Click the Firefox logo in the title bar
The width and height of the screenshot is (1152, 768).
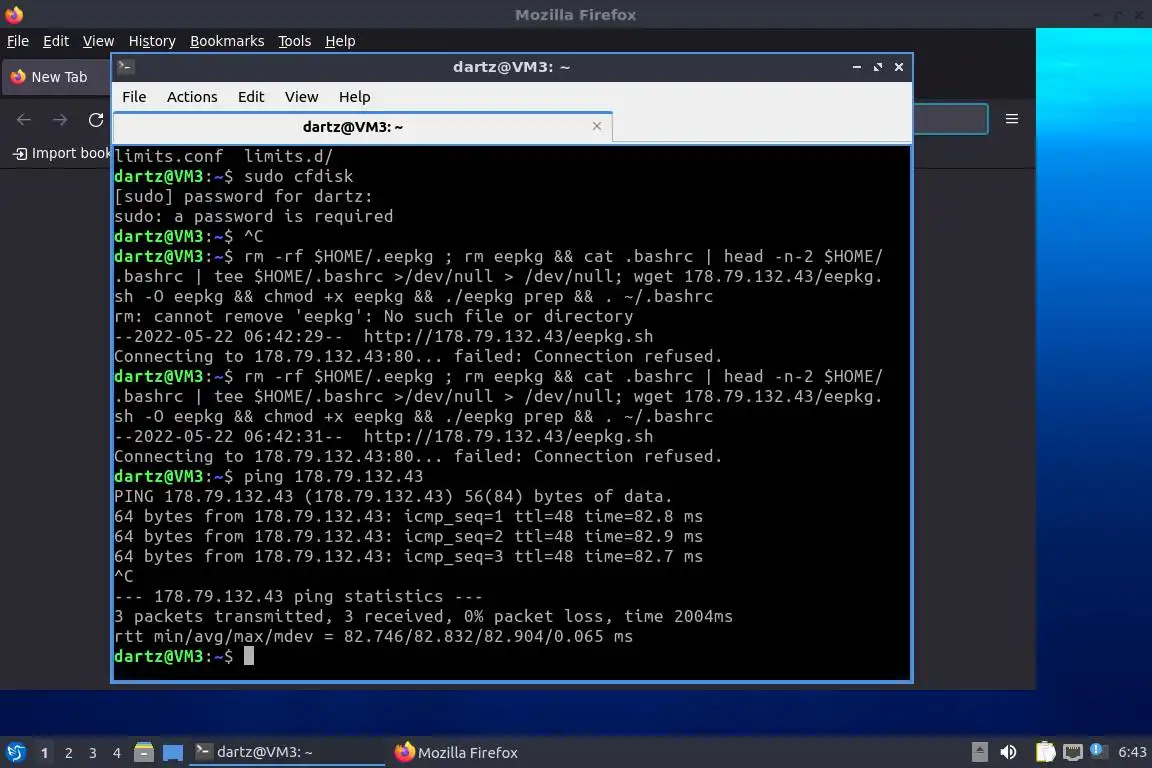pos(14,14)
